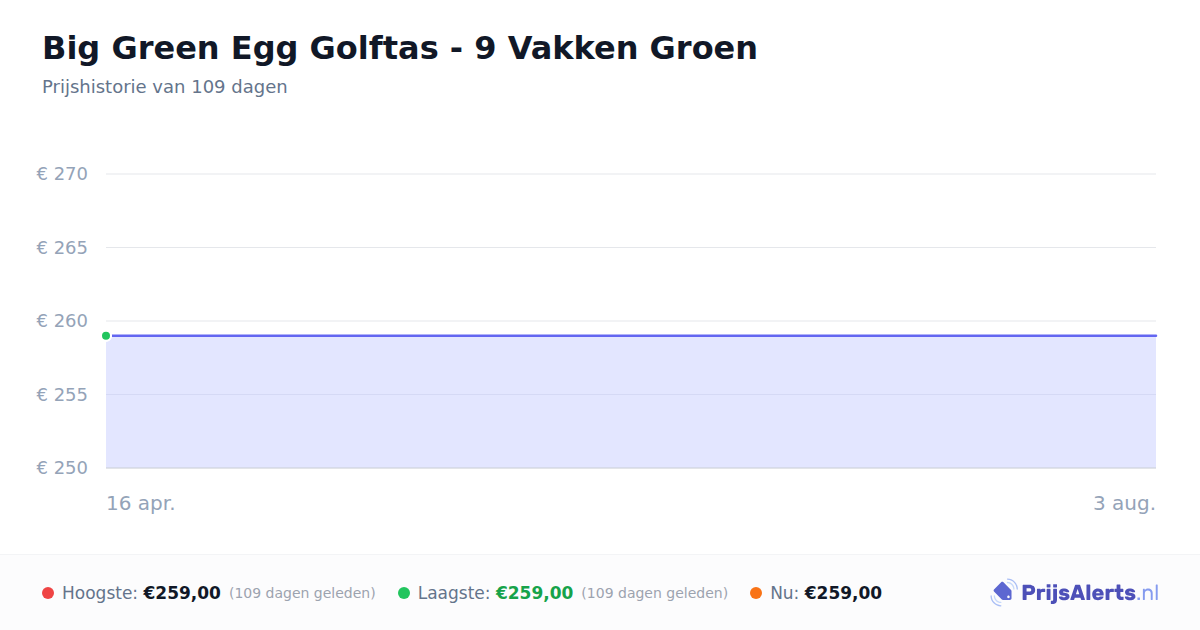Click the € 255 axis label
Viewport: 1200px width, 630px height.
tap(62, 395)
